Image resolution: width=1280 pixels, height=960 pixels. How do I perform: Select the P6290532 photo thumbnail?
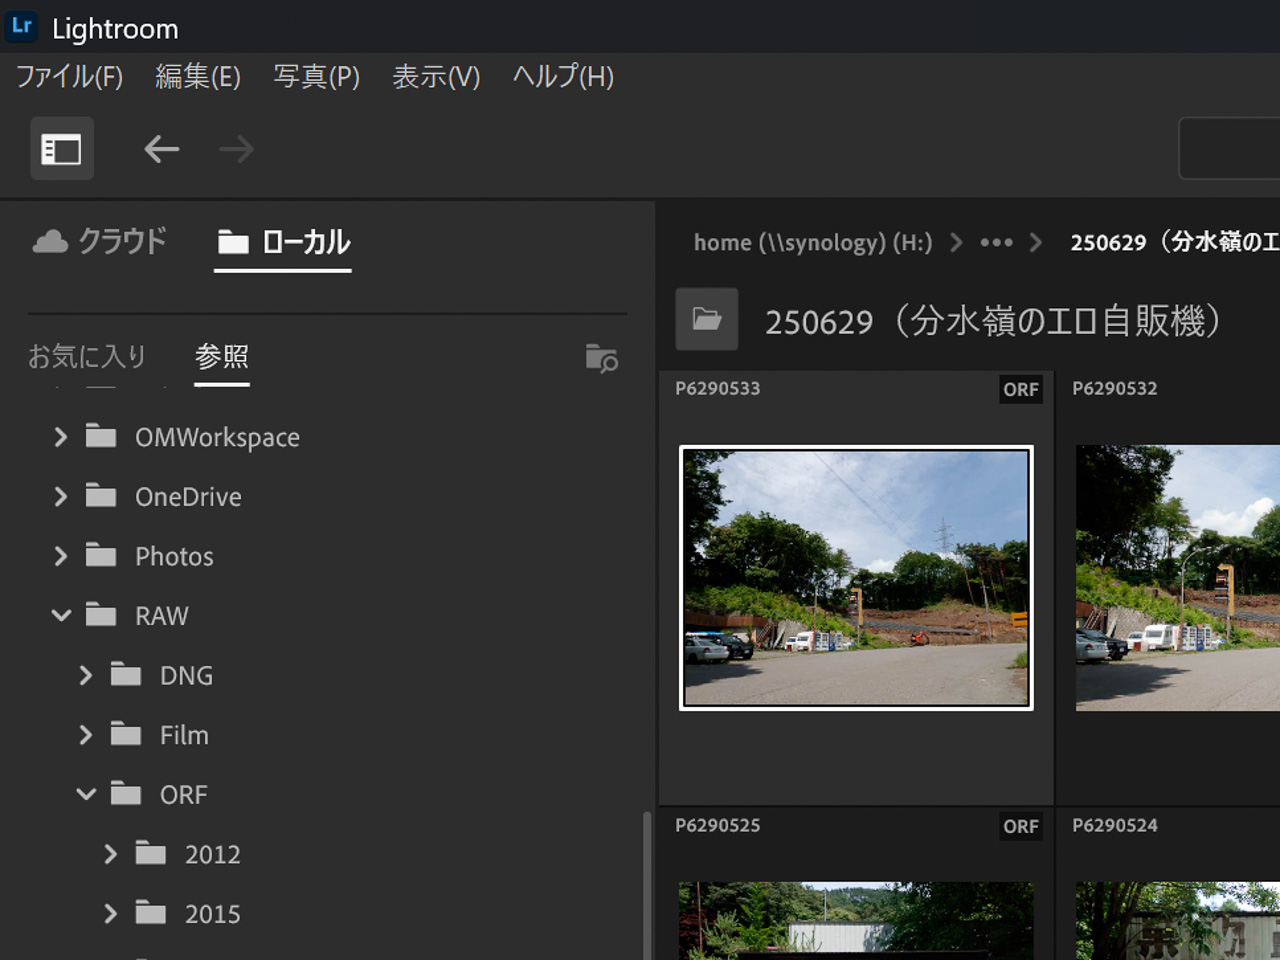1178,578
